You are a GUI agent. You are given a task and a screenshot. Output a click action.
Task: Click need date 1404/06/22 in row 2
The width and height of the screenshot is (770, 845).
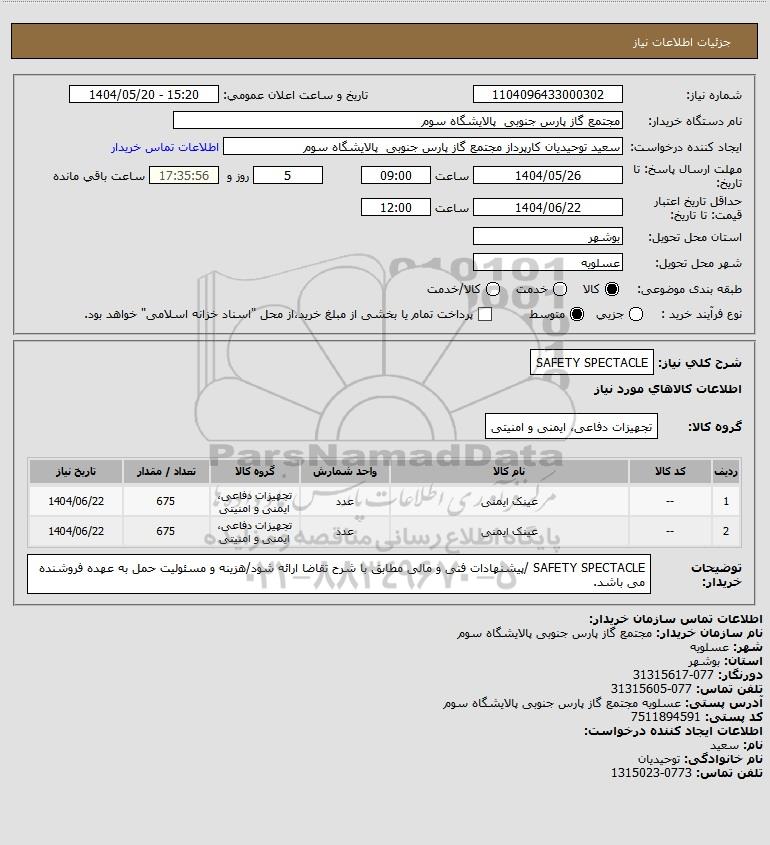[76, 531]
